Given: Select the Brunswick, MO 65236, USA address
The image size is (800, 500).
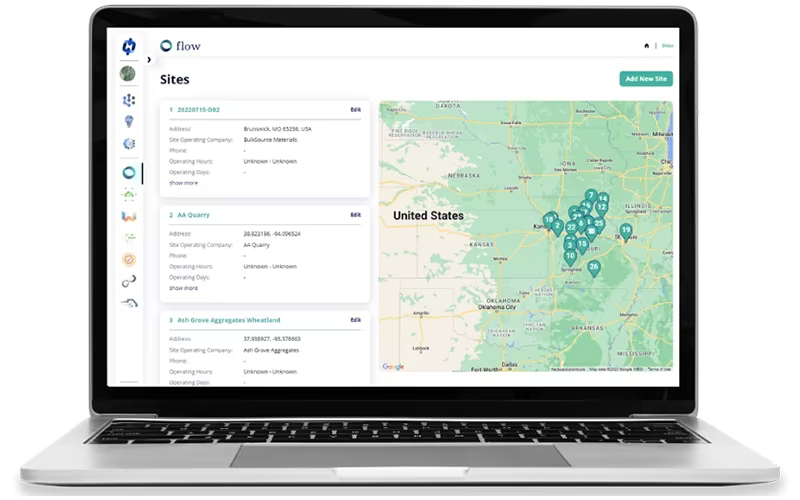Looking at the screenshot, I should pyautogui.click(x=278, y=129).
